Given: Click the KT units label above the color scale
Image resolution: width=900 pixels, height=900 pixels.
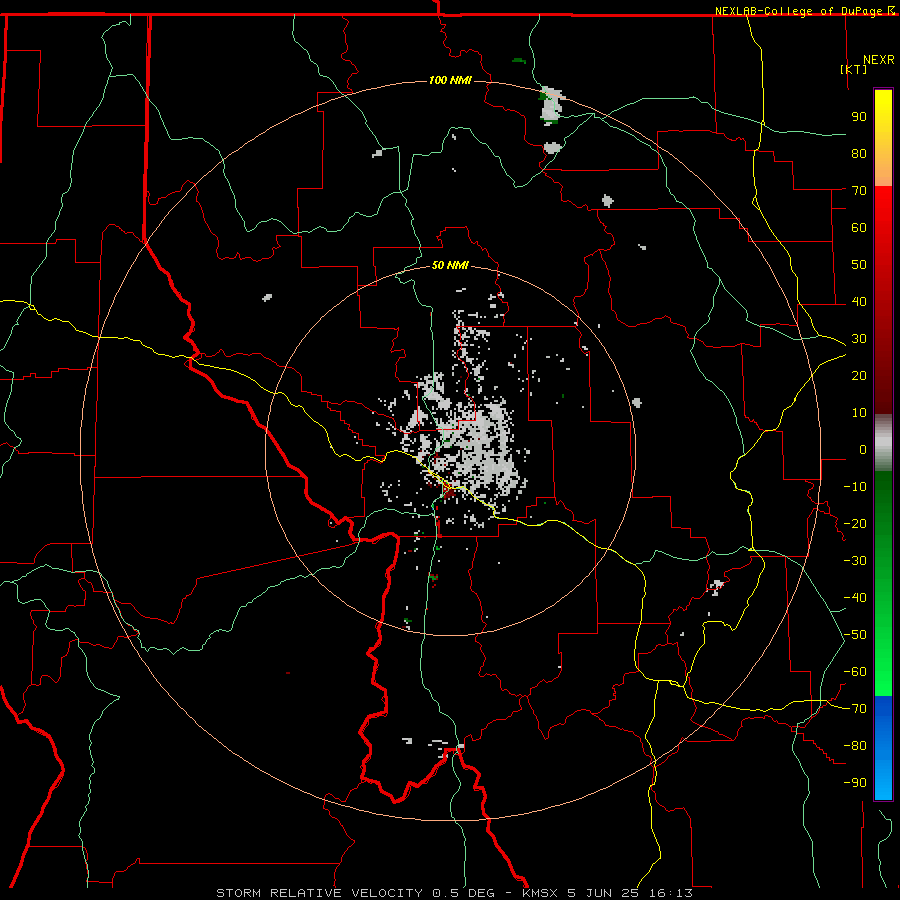Looking at the screenshot, I should 854,69.
